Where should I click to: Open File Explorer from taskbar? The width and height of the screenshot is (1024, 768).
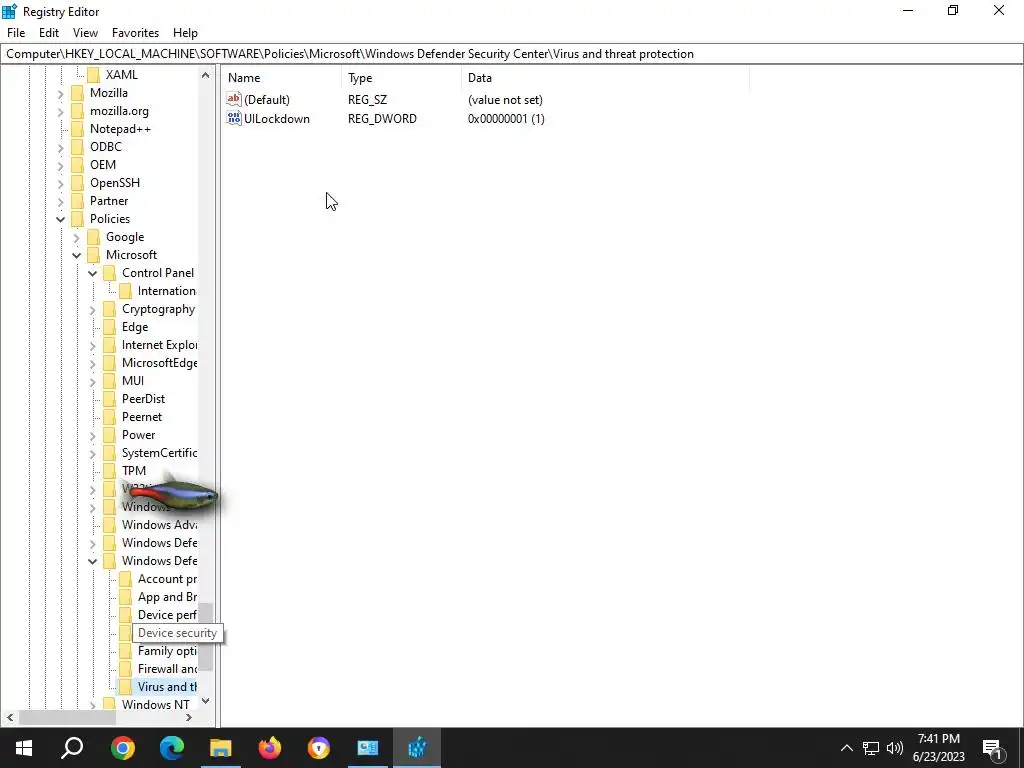point(221,748)
